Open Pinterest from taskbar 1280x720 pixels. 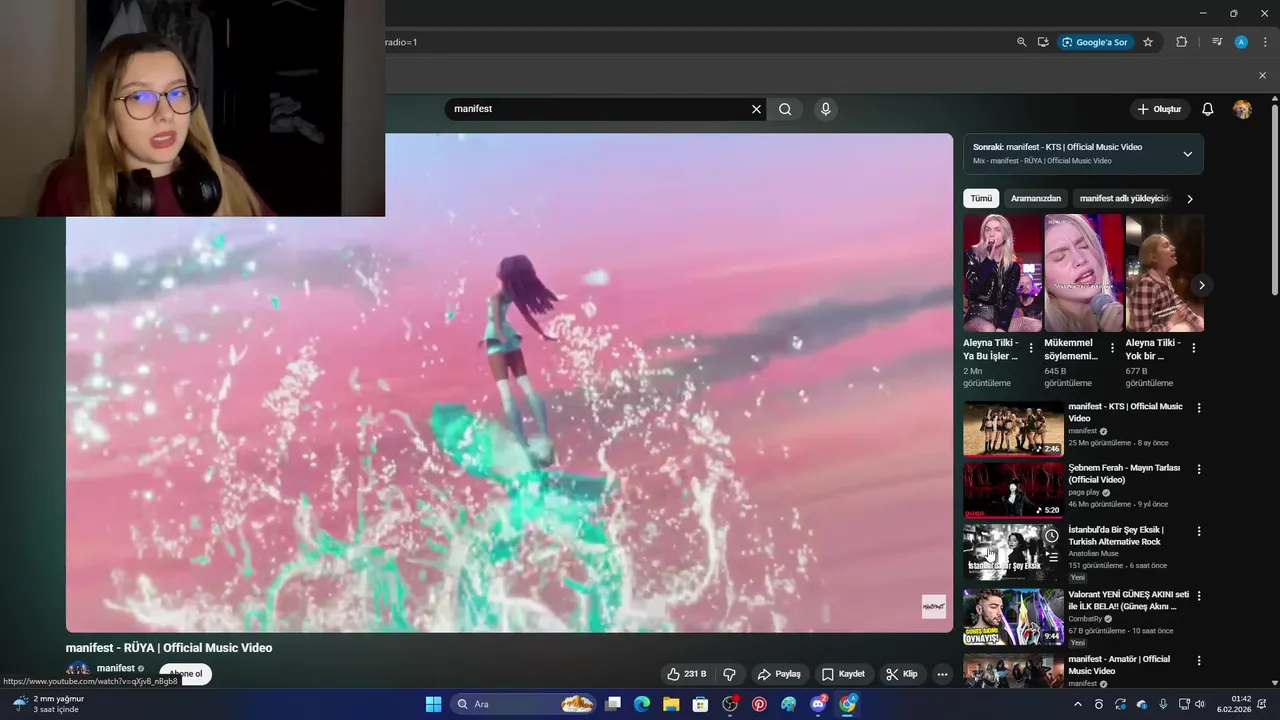point(759,704)
